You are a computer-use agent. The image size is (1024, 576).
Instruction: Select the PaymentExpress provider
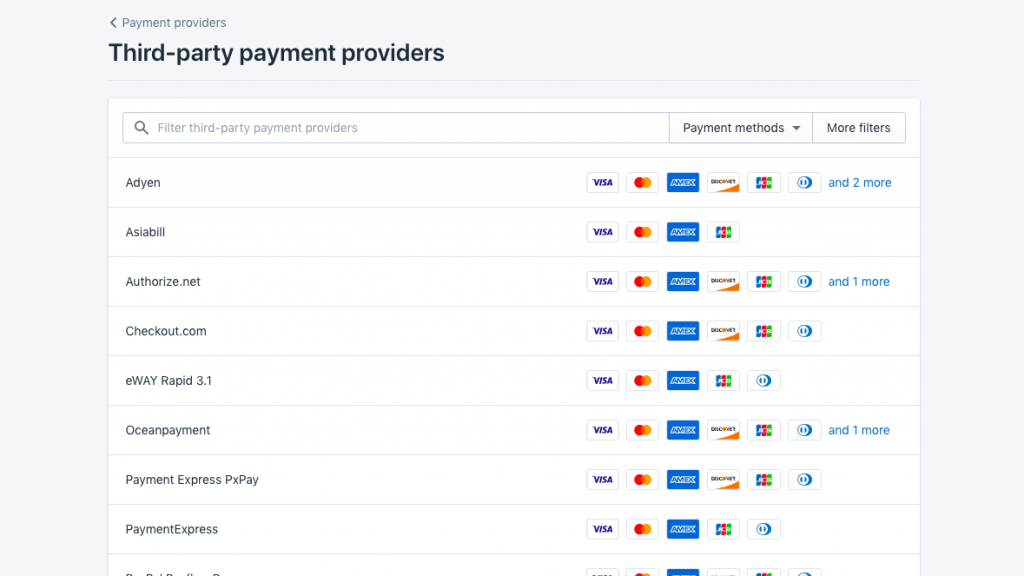tap(514, 530)
